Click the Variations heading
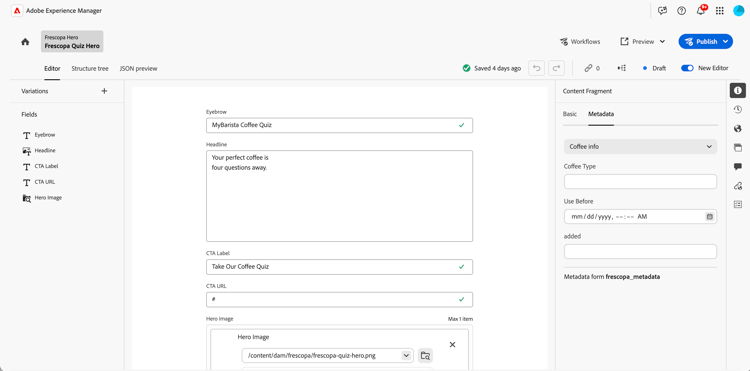Image resolution: width=750 pixels, height=371 pixels. click(35, 91)
